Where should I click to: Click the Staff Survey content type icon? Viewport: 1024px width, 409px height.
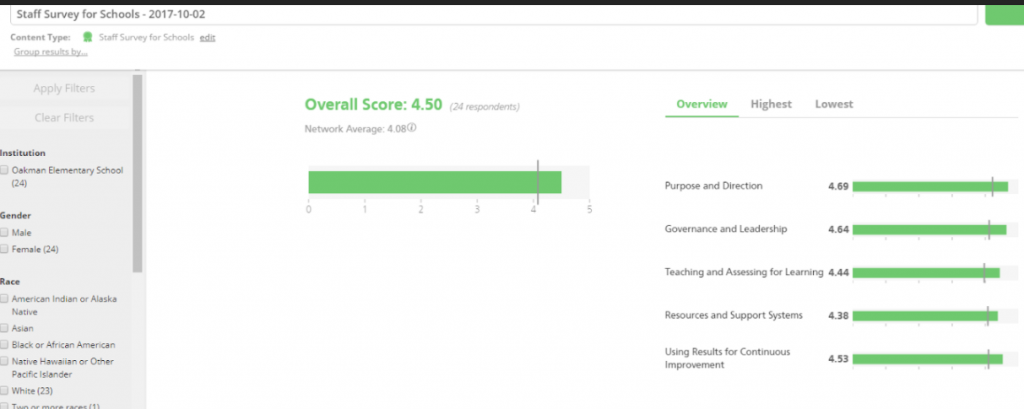coord(88,37)
